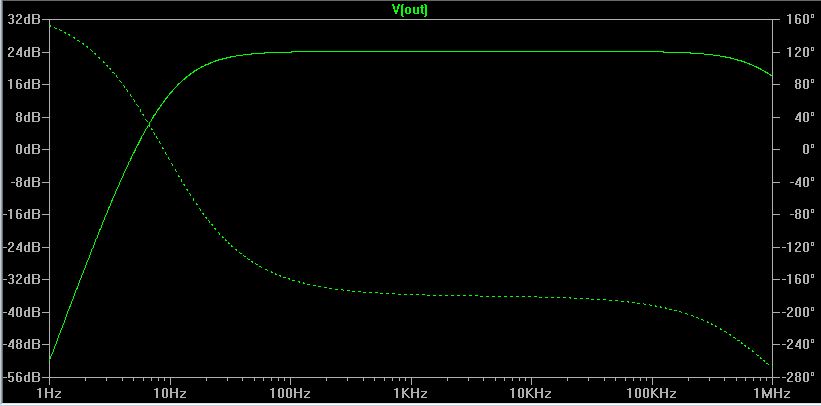Click the 1MHz frequency axis label
This screenshot has width=821, height=406.
coord(773,393)
